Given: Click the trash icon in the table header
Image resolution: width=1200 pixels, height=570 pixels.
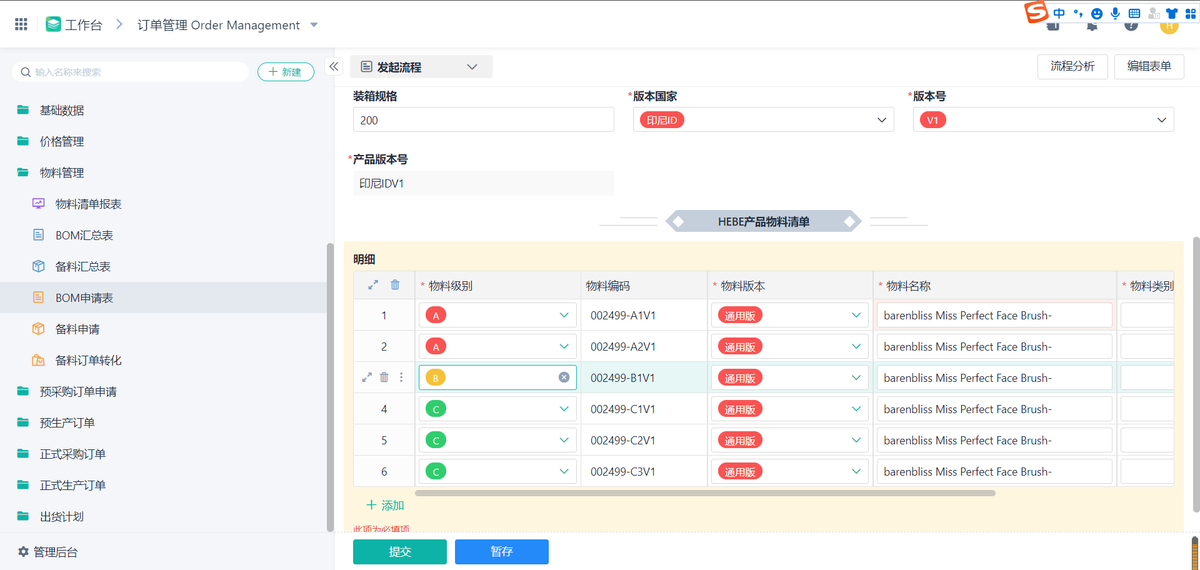Looking at the screenshot, I should 395,285.
